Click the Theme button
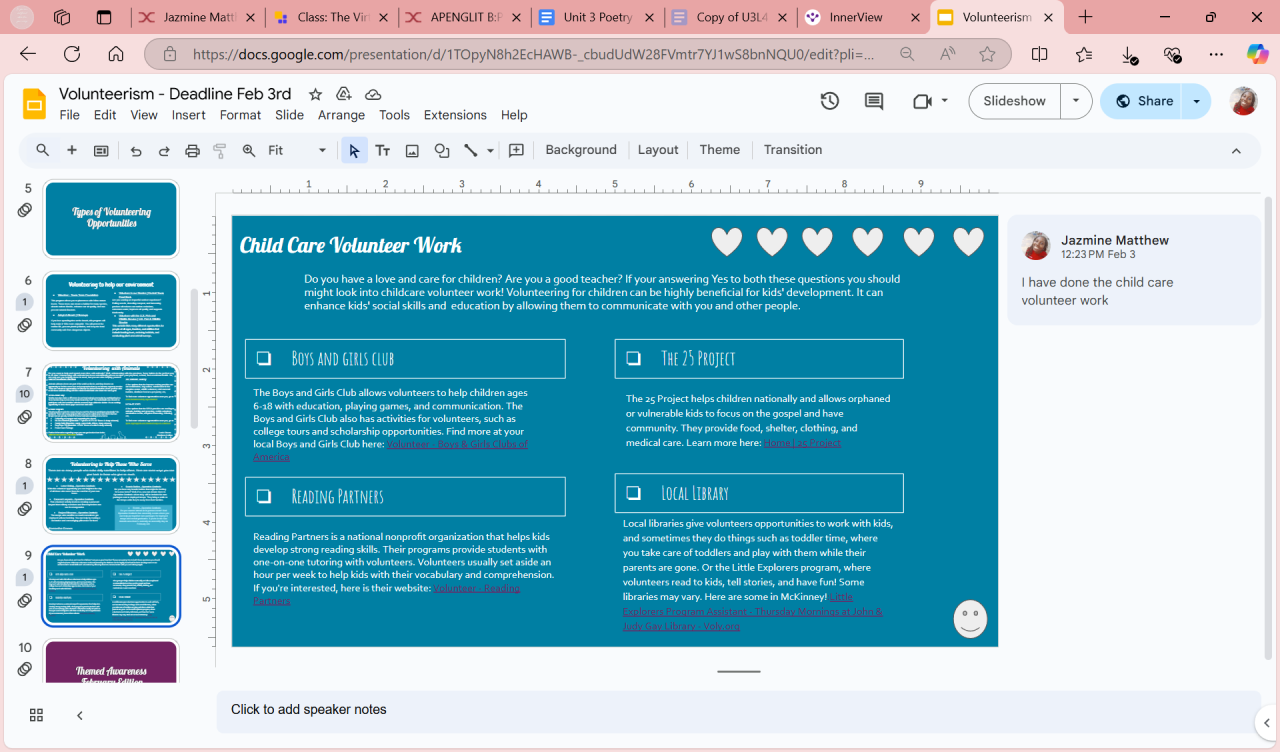This screenshot has width=1280, height=752. 720,150
